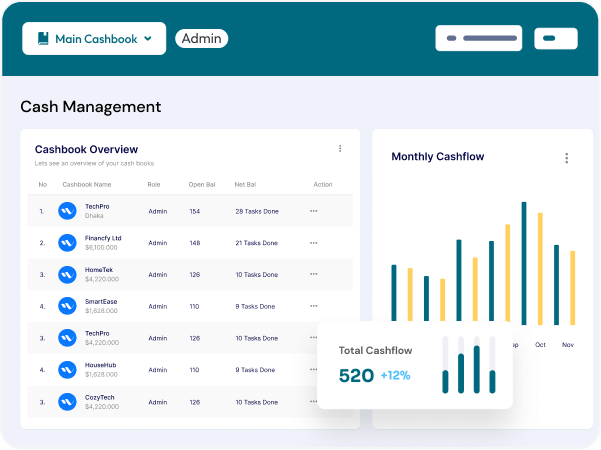Screen dimensions: 601x450
Task: Click the Cashbook Name column header
Action: (x=85, y=185)
